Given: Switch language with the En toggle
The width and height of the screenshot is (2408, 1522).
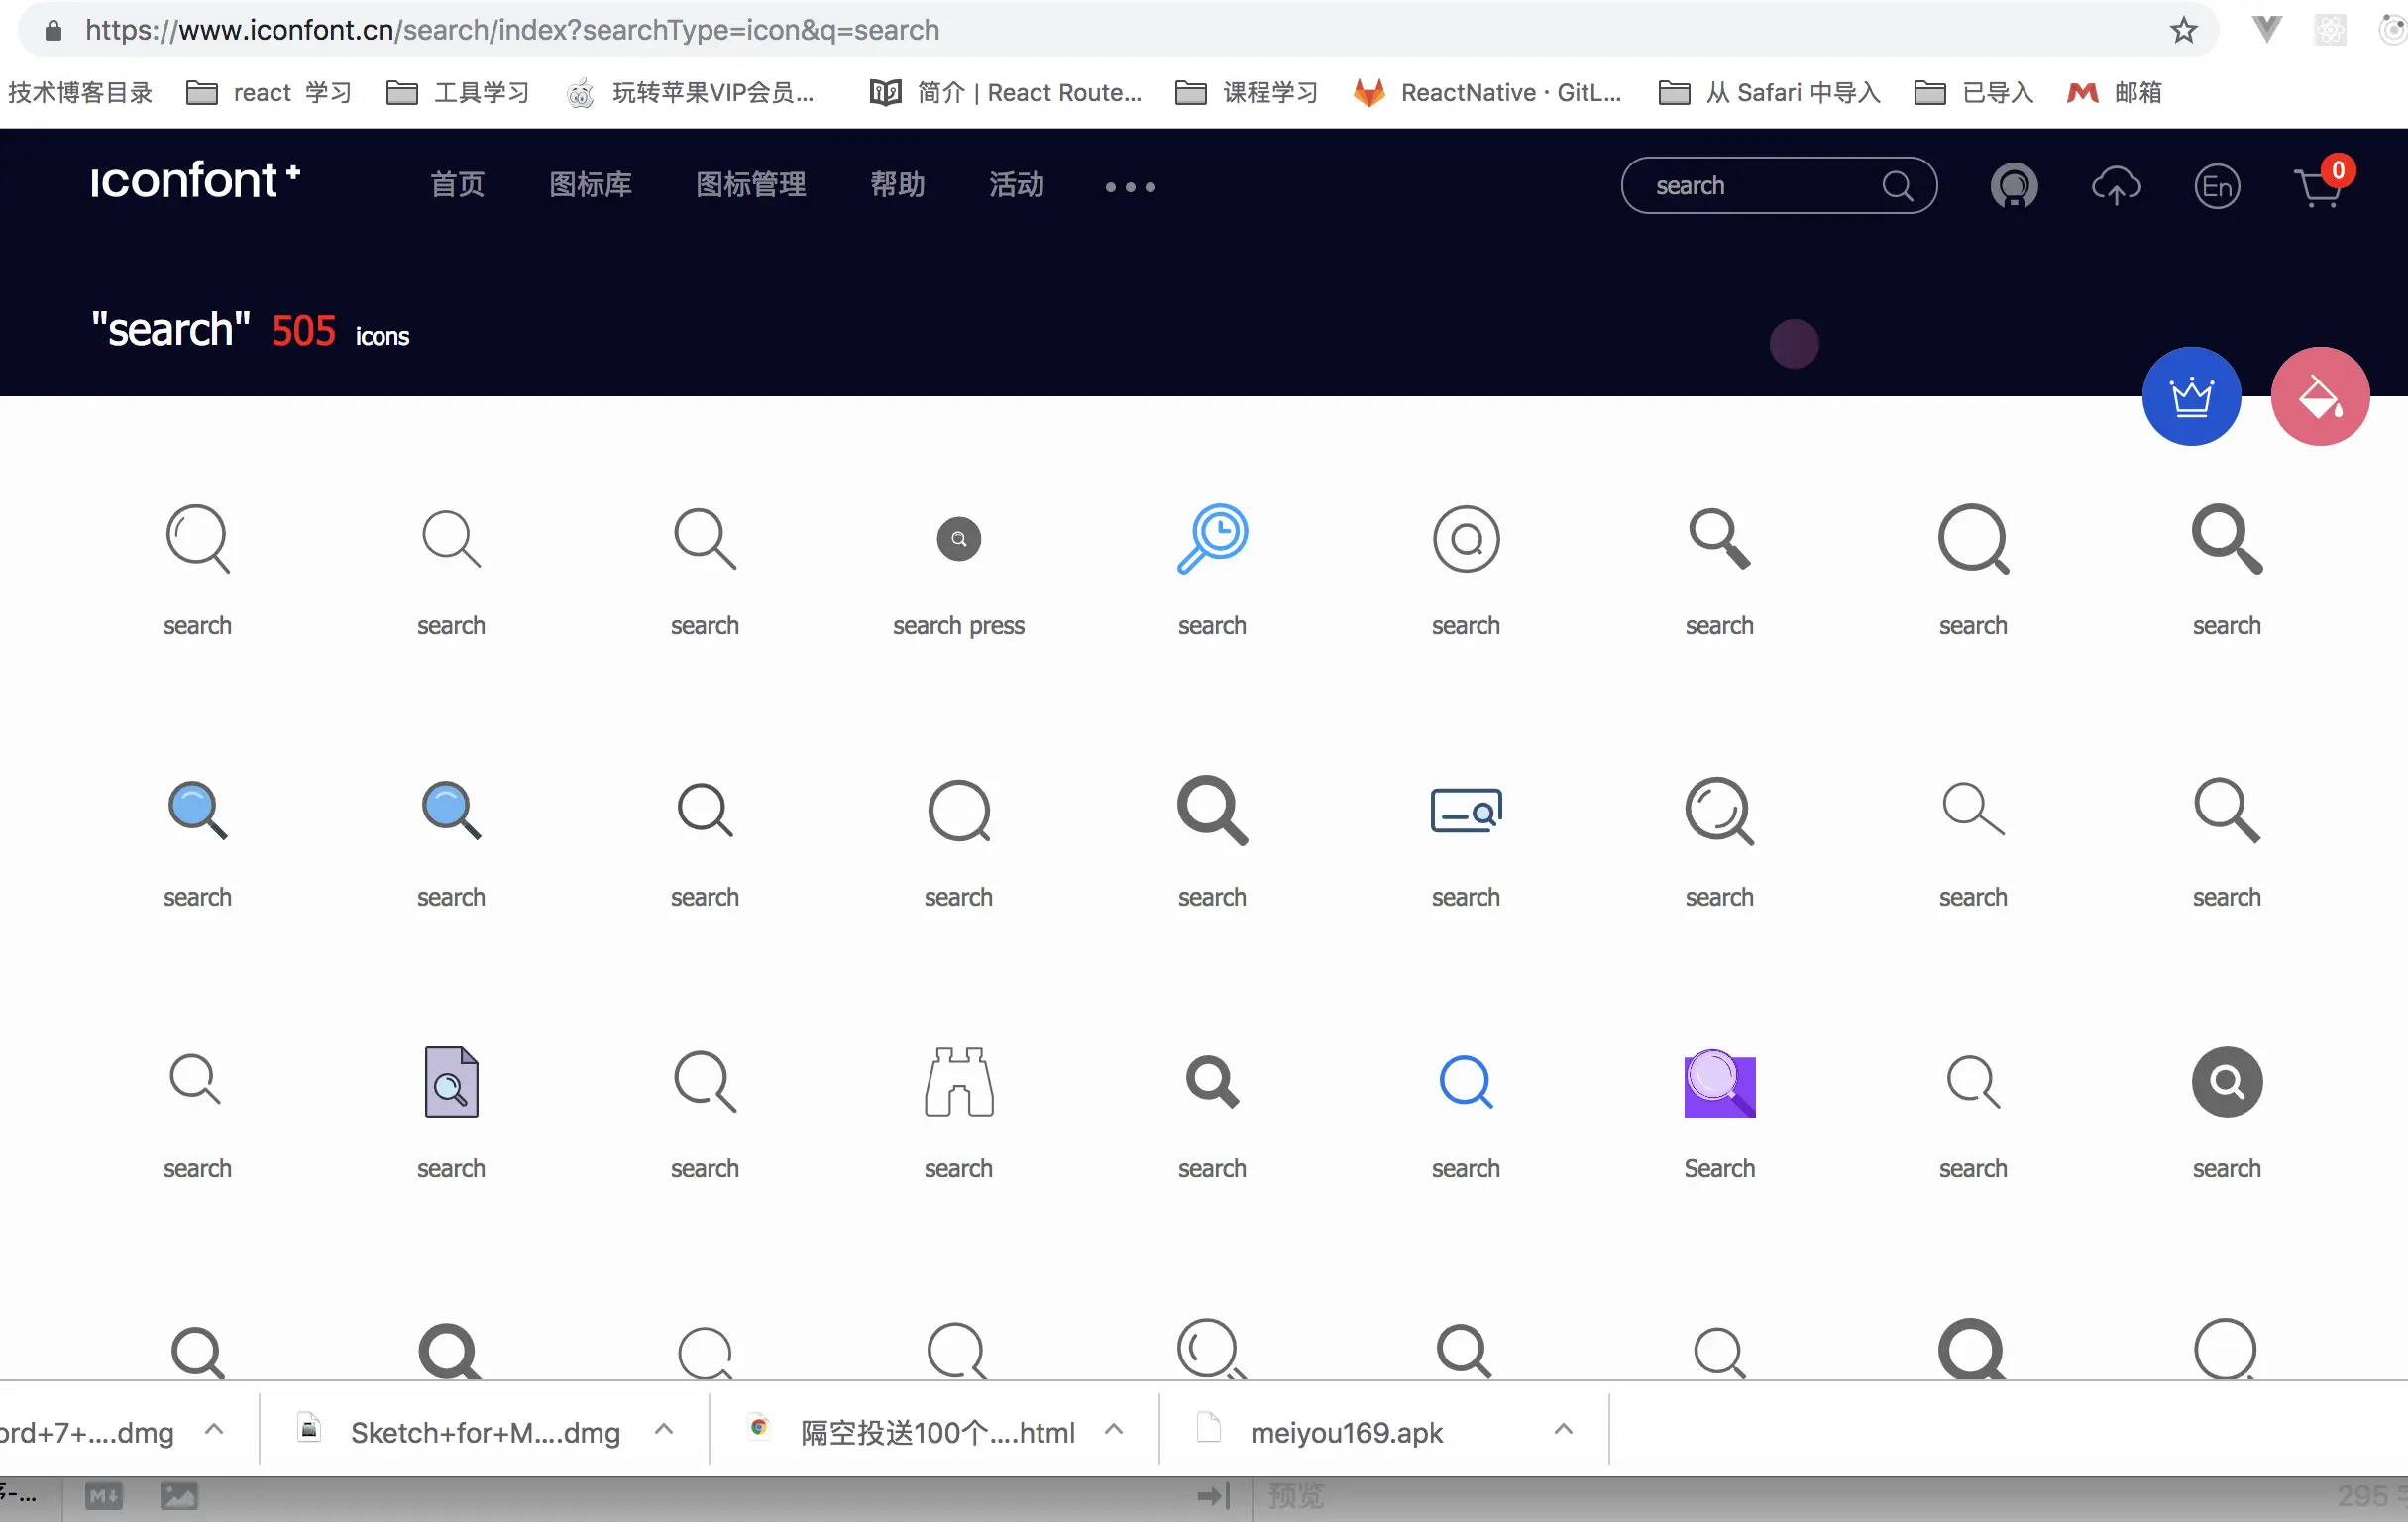Looking at the screenshot, I should tap(2216, 186).
